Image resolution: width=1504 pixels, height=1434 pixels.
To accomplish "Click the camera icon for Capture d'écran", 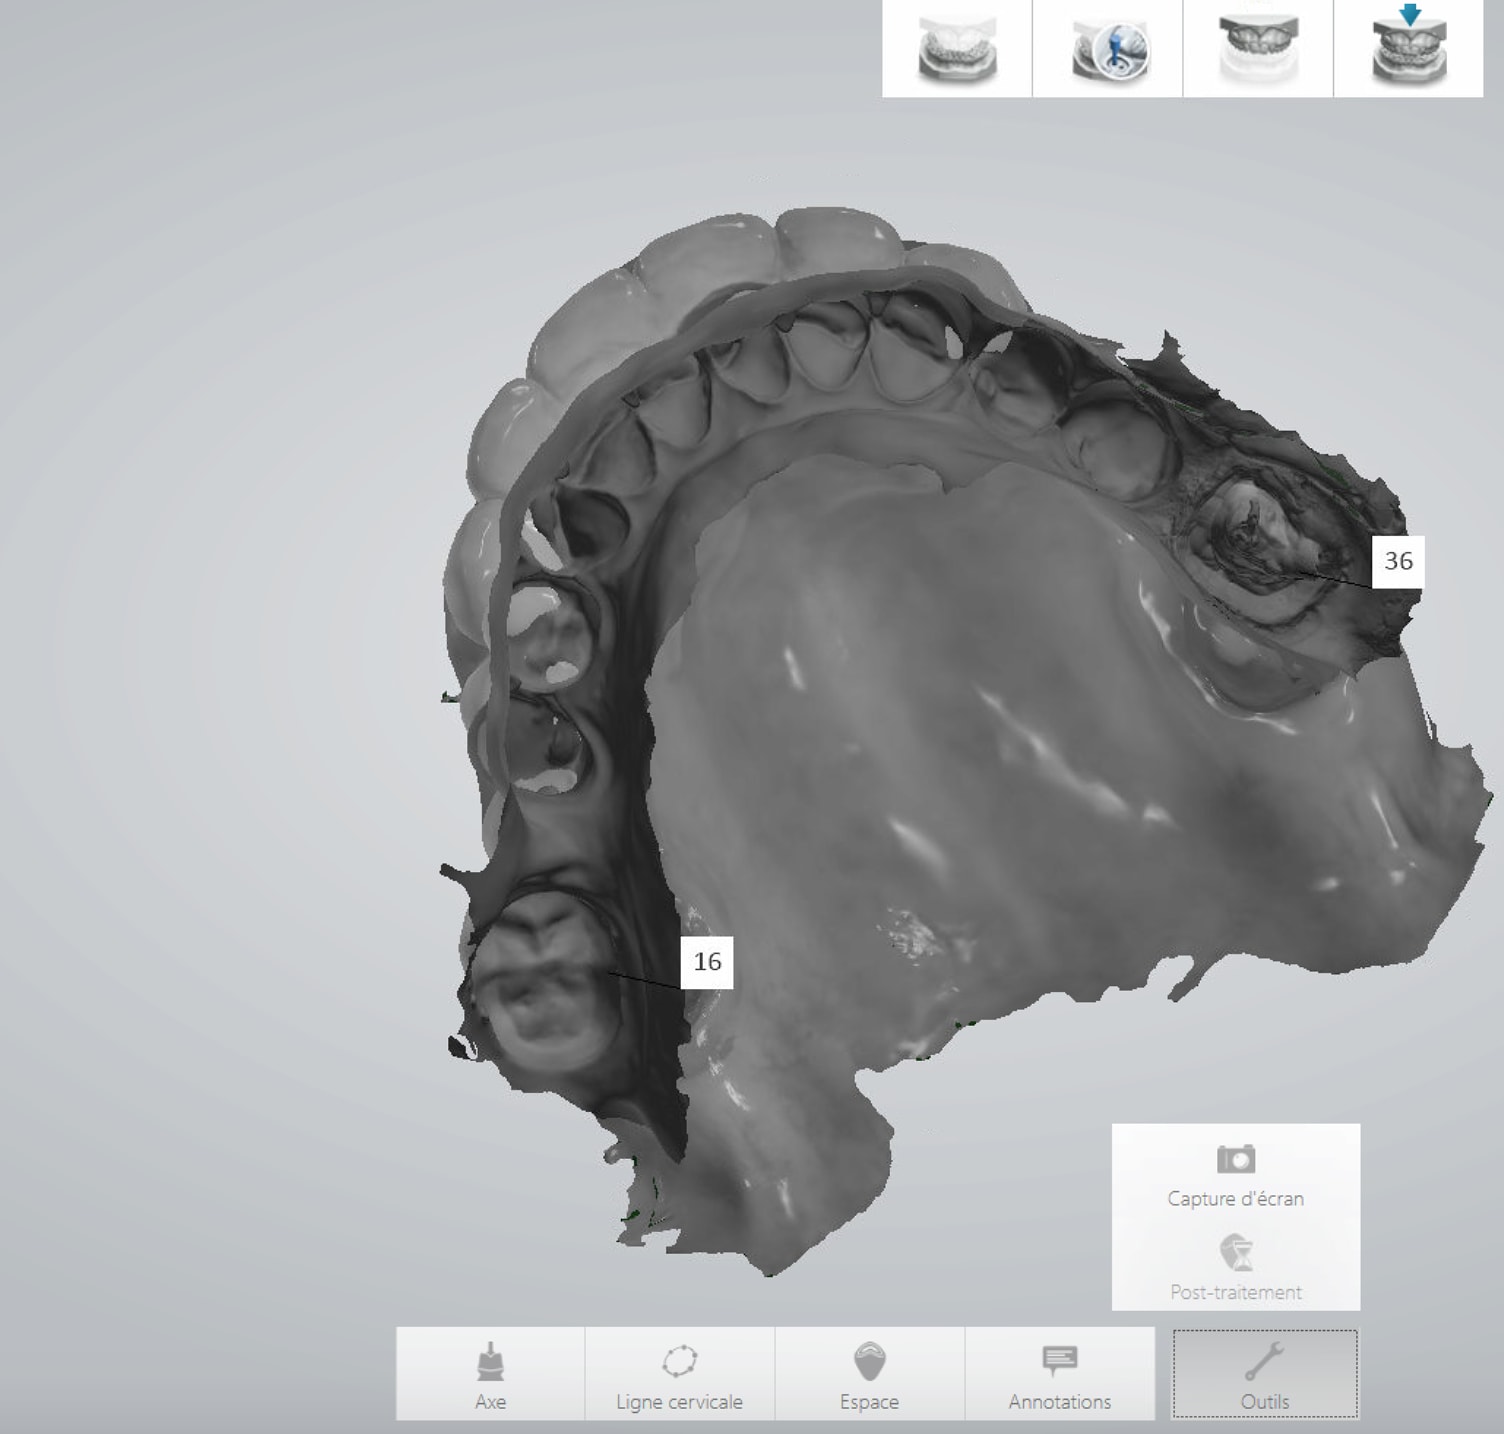I will tap(1235, 1159).
